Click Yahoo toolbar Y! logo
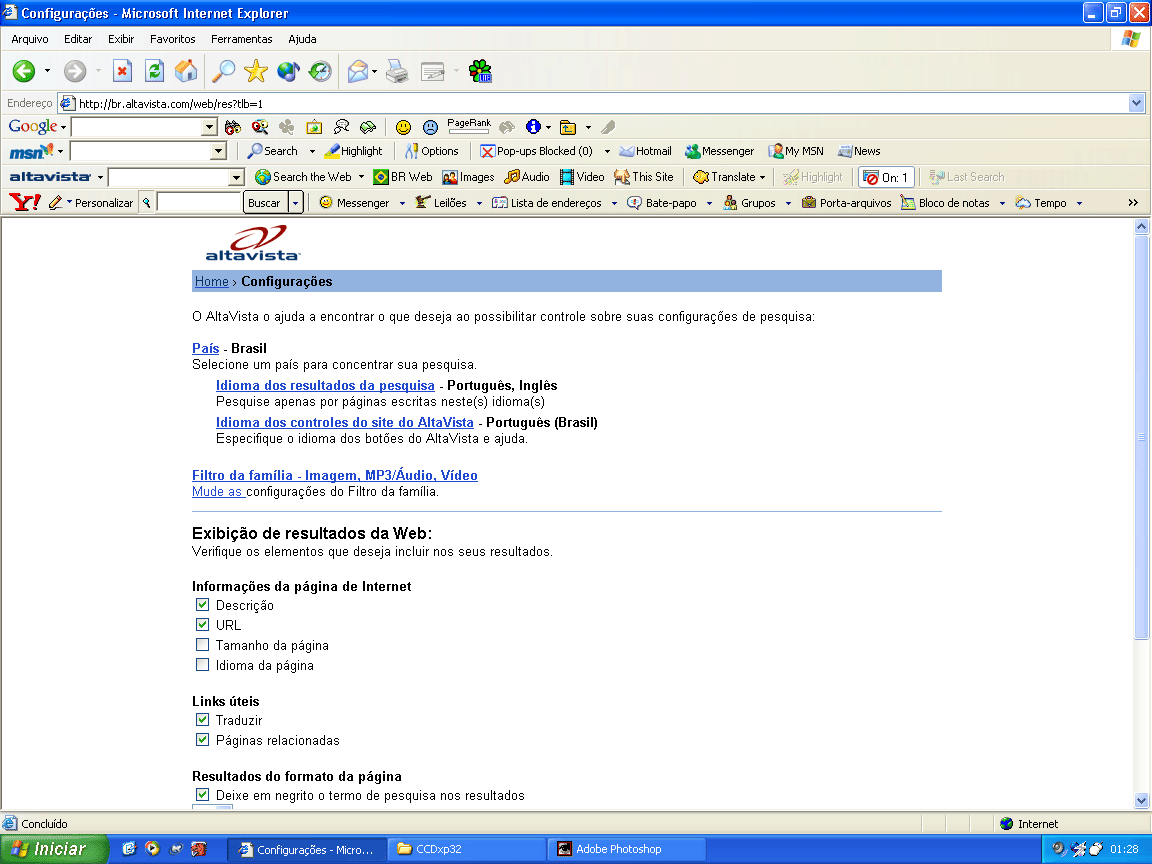This screenshot has width=1152, height=864. (x=24, y=202)
